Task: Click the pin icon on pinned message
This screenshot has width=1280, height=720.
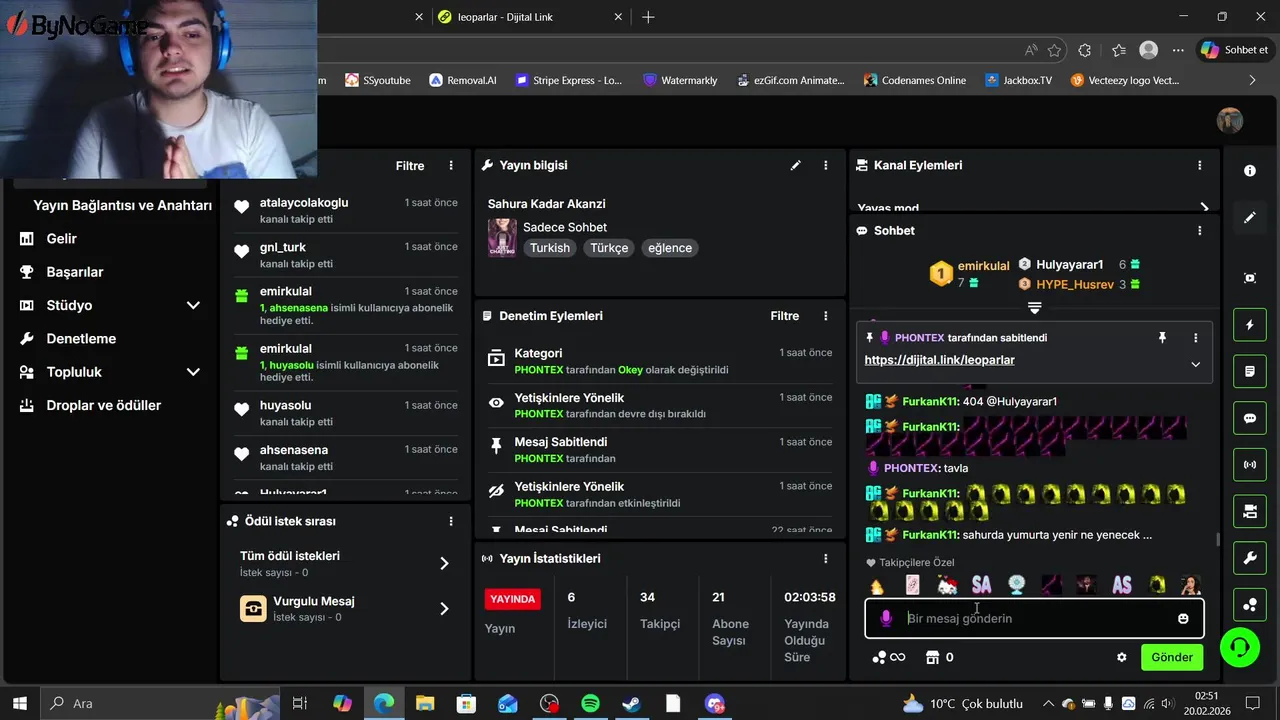Action: tap(1162, 338)
